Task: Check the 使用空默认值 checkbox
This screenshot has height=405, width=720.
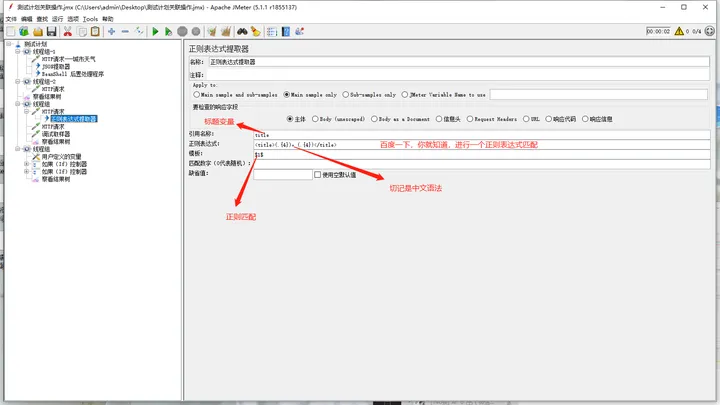Action: click(317, 175)
